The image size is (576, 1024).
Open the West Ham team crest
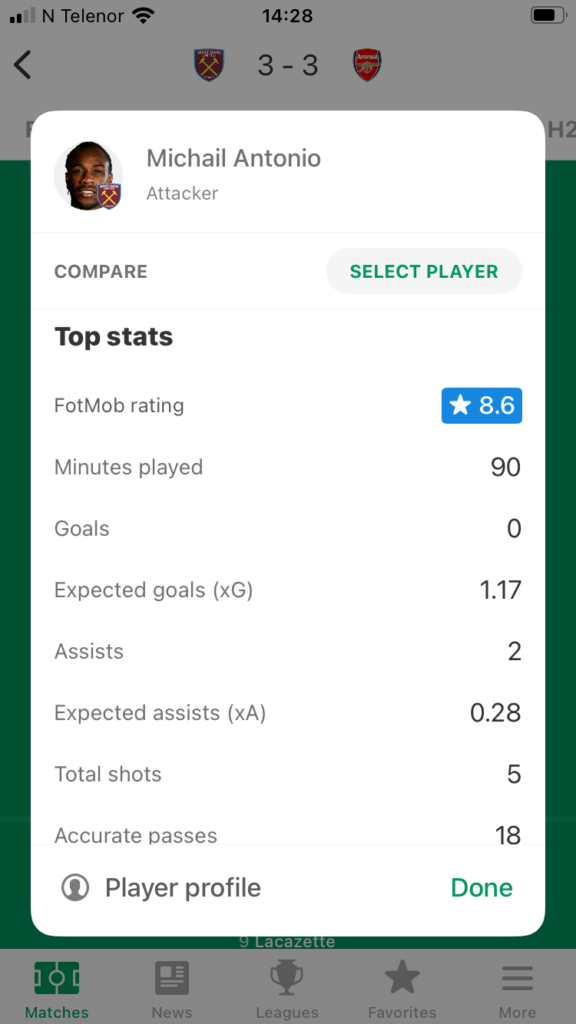tap(209, 65)
